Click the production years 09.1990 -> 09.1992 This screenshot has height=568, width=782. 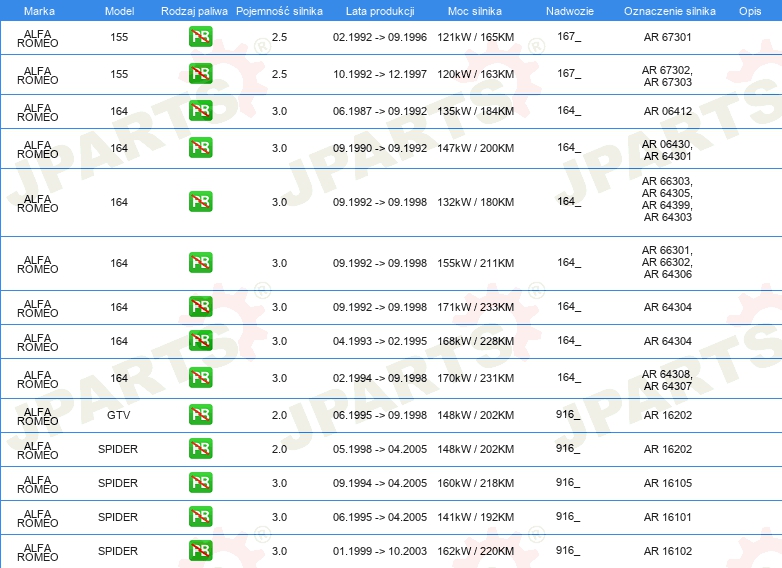(380, 148)
